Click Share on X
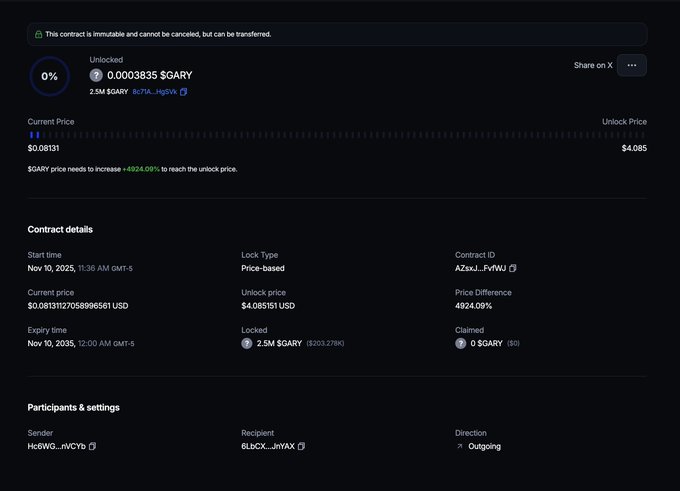The width and height of the screenshot is (680, 491). pos(593,65)
